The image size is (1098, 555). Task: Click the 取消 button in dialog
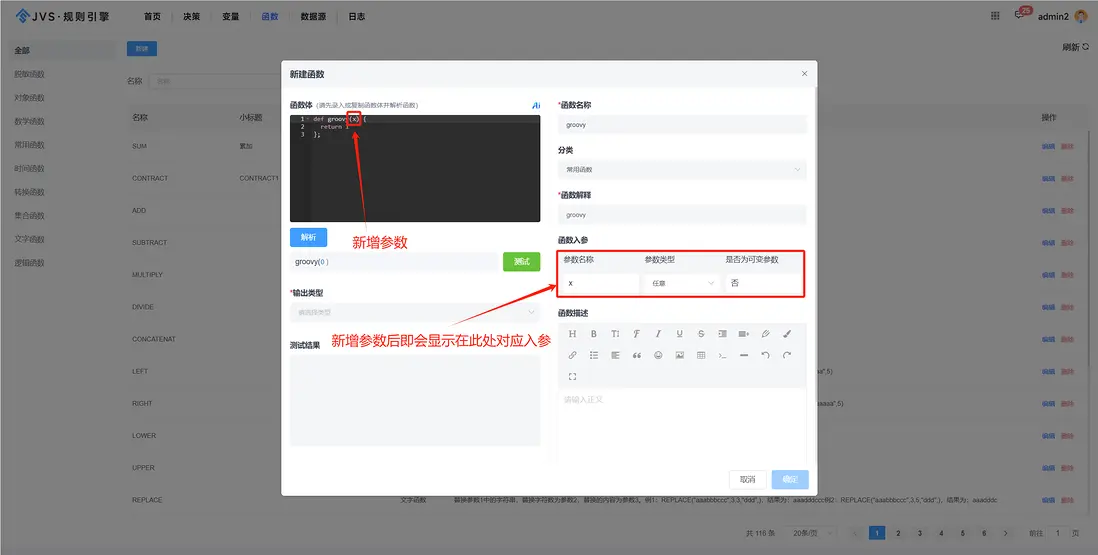click(748, 479)
